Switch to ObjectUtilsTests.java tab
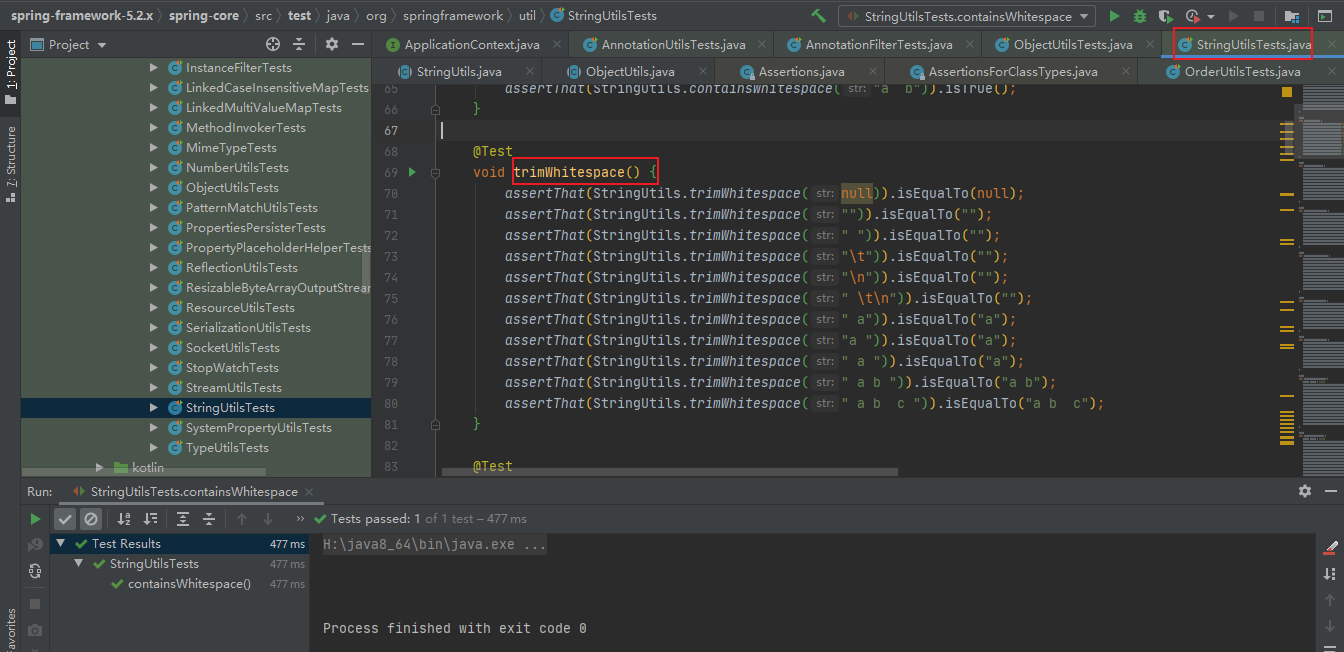1344x652 pixels. tap(1072, 45)
